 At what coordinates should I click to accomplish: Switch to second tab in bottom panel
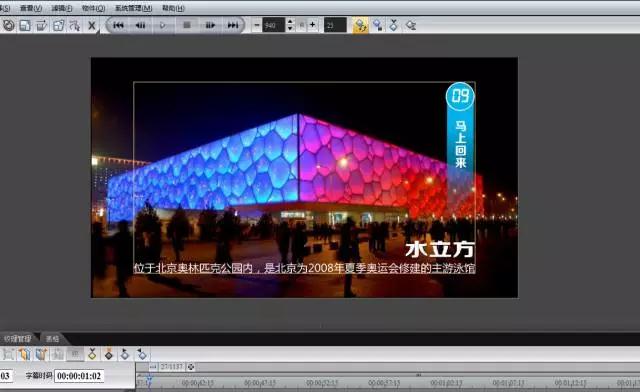(x=52, y=339)
